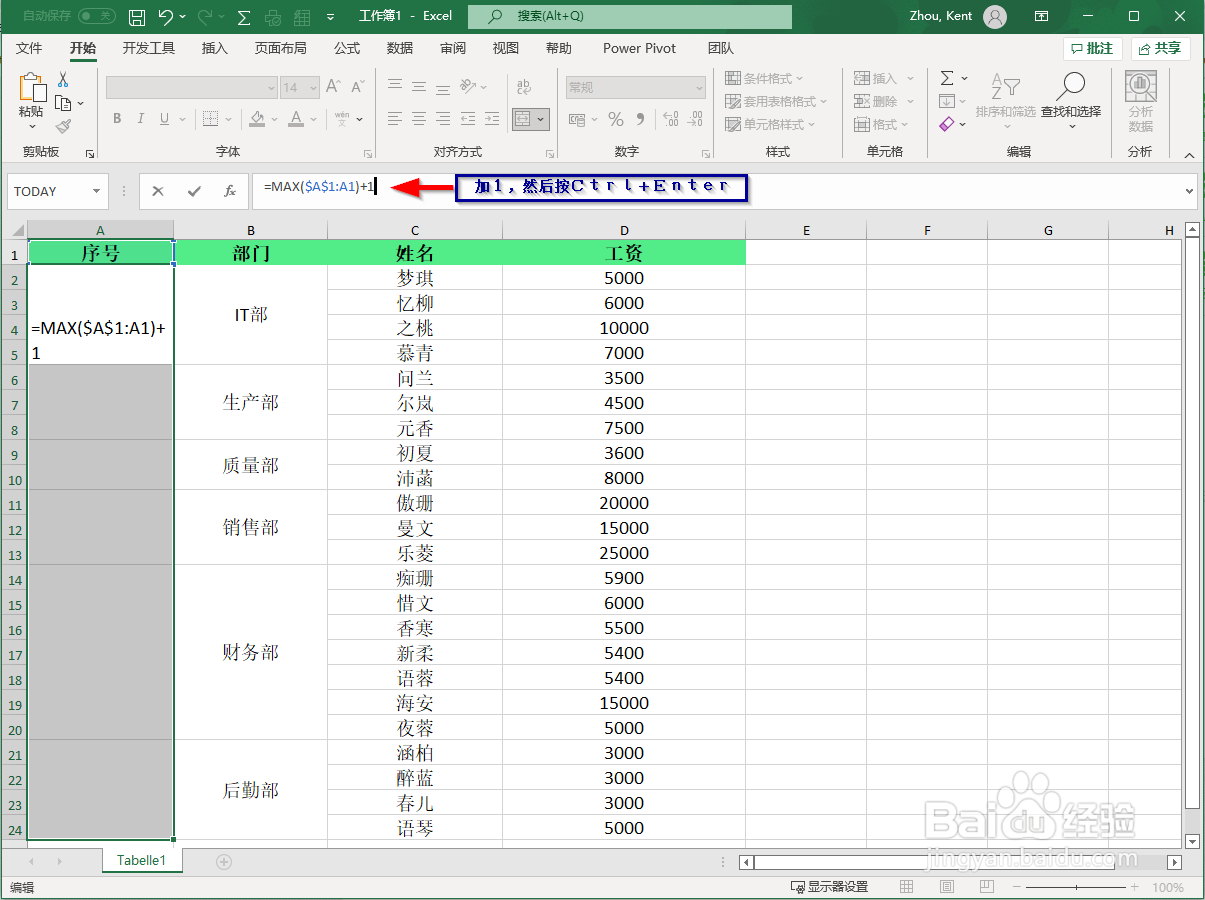Click the Decrease Decimal icon

695,119
